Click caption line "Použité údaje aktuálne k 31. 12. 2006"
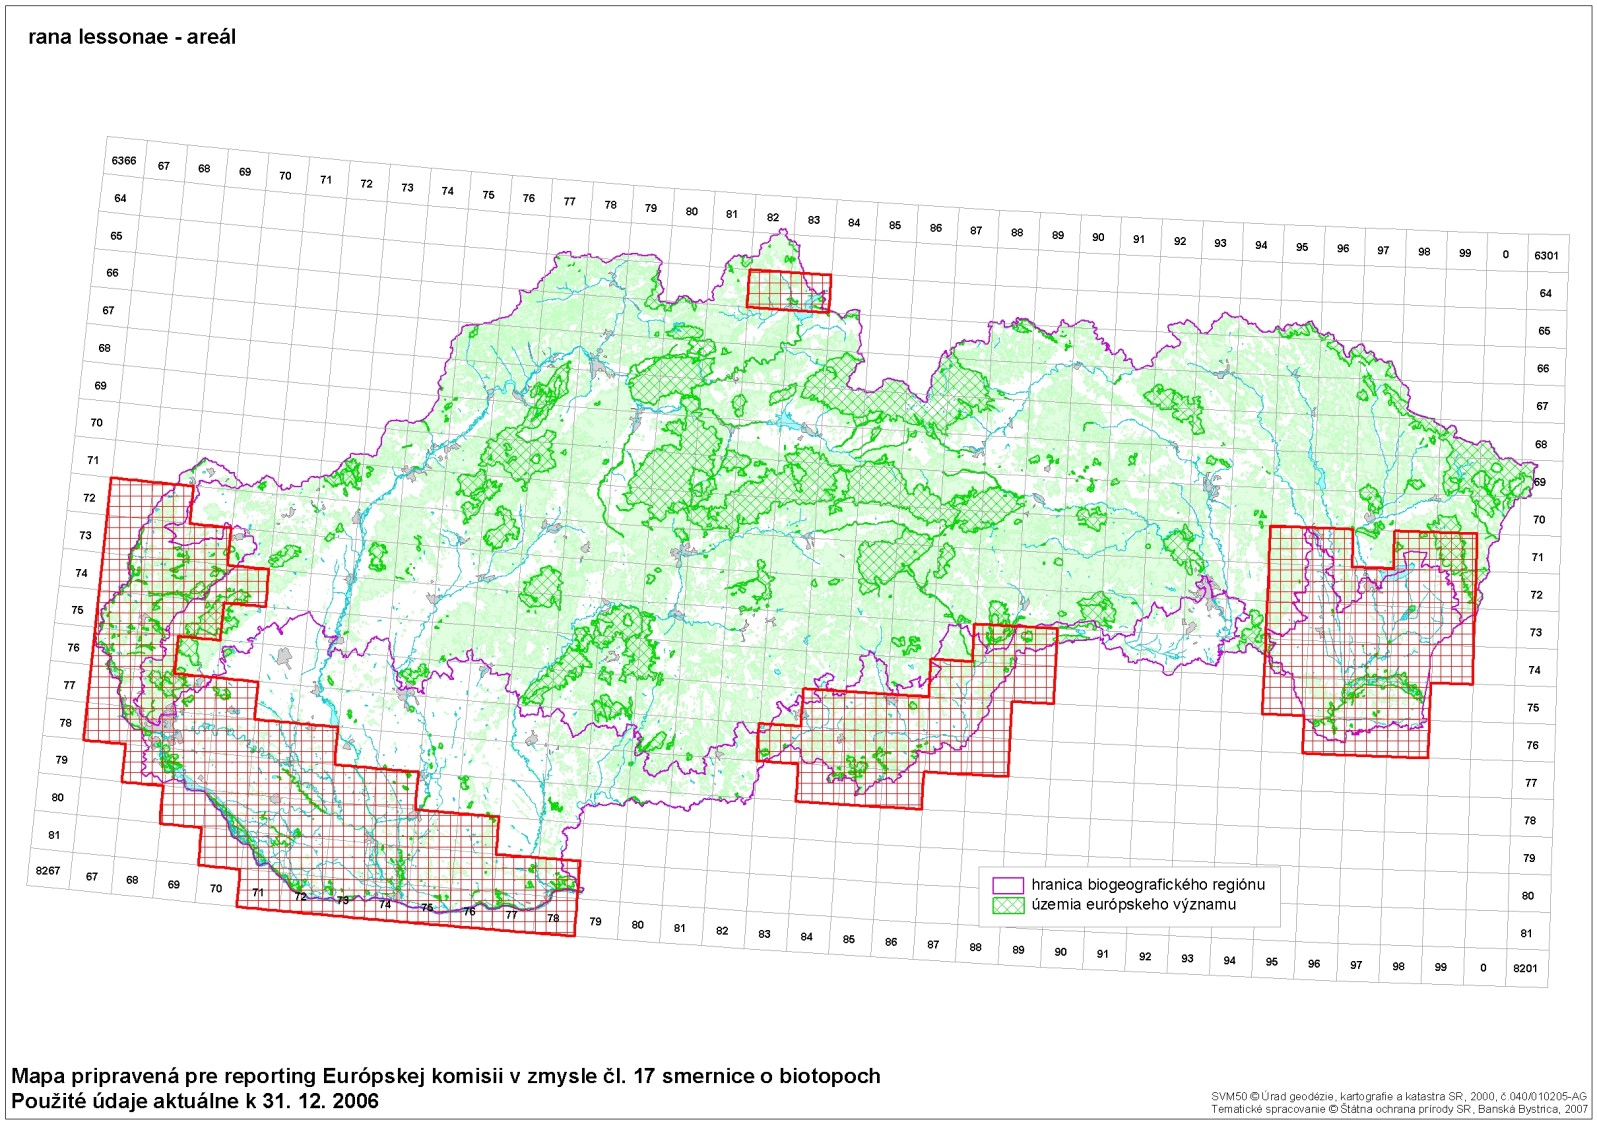Screen dimensions: 1597x1124 pos(195,1101)
